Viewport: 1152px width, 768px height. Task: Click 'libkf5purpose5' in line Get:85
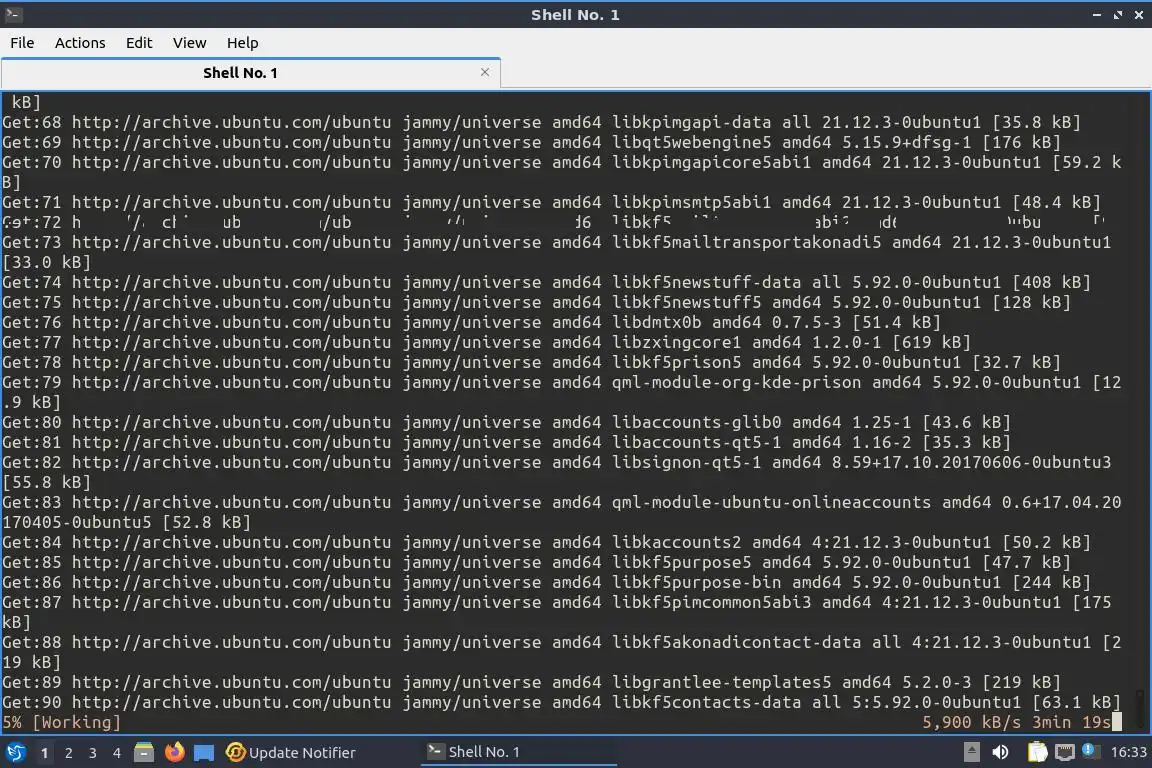pyautogui.click(x=681, y=562)
